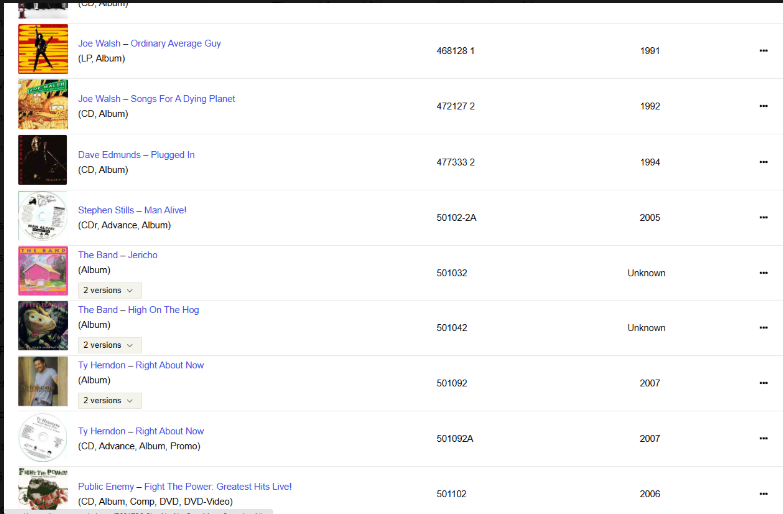Open the Stephen Stills artist link
Screen dimensions: 783x514
tap(106, 210)
